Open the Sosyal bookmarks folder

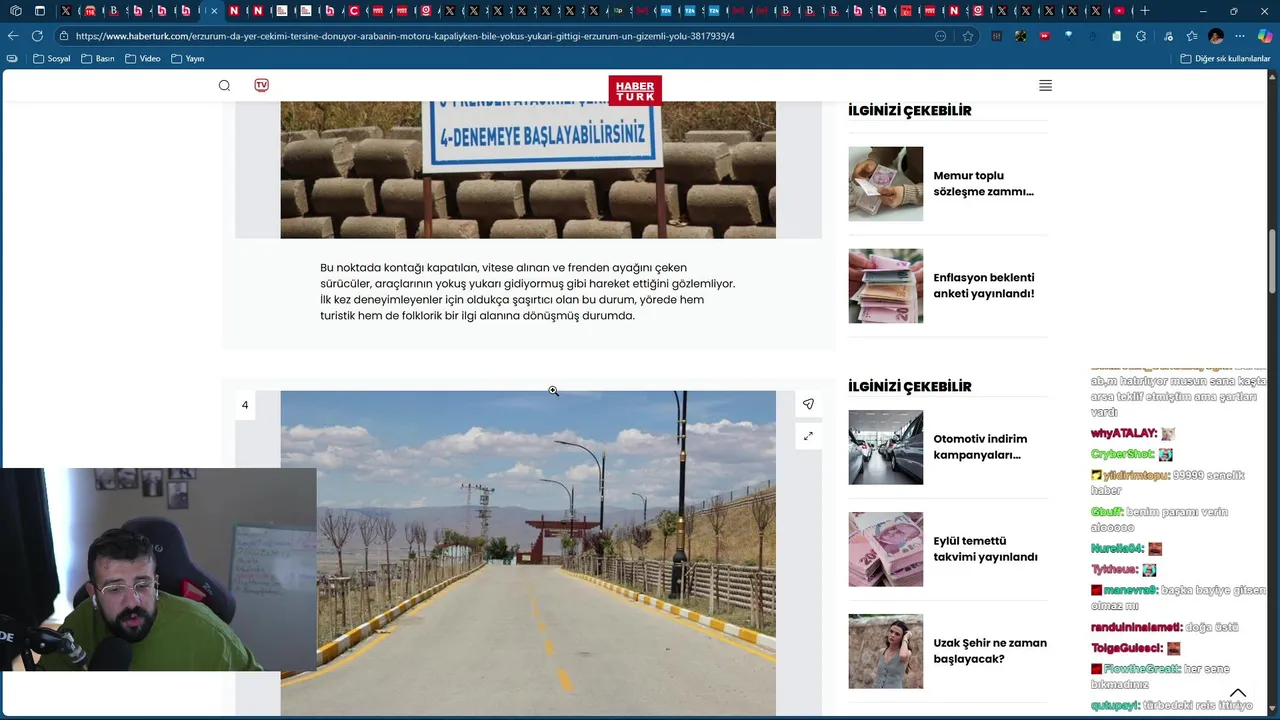click(52, 59)
